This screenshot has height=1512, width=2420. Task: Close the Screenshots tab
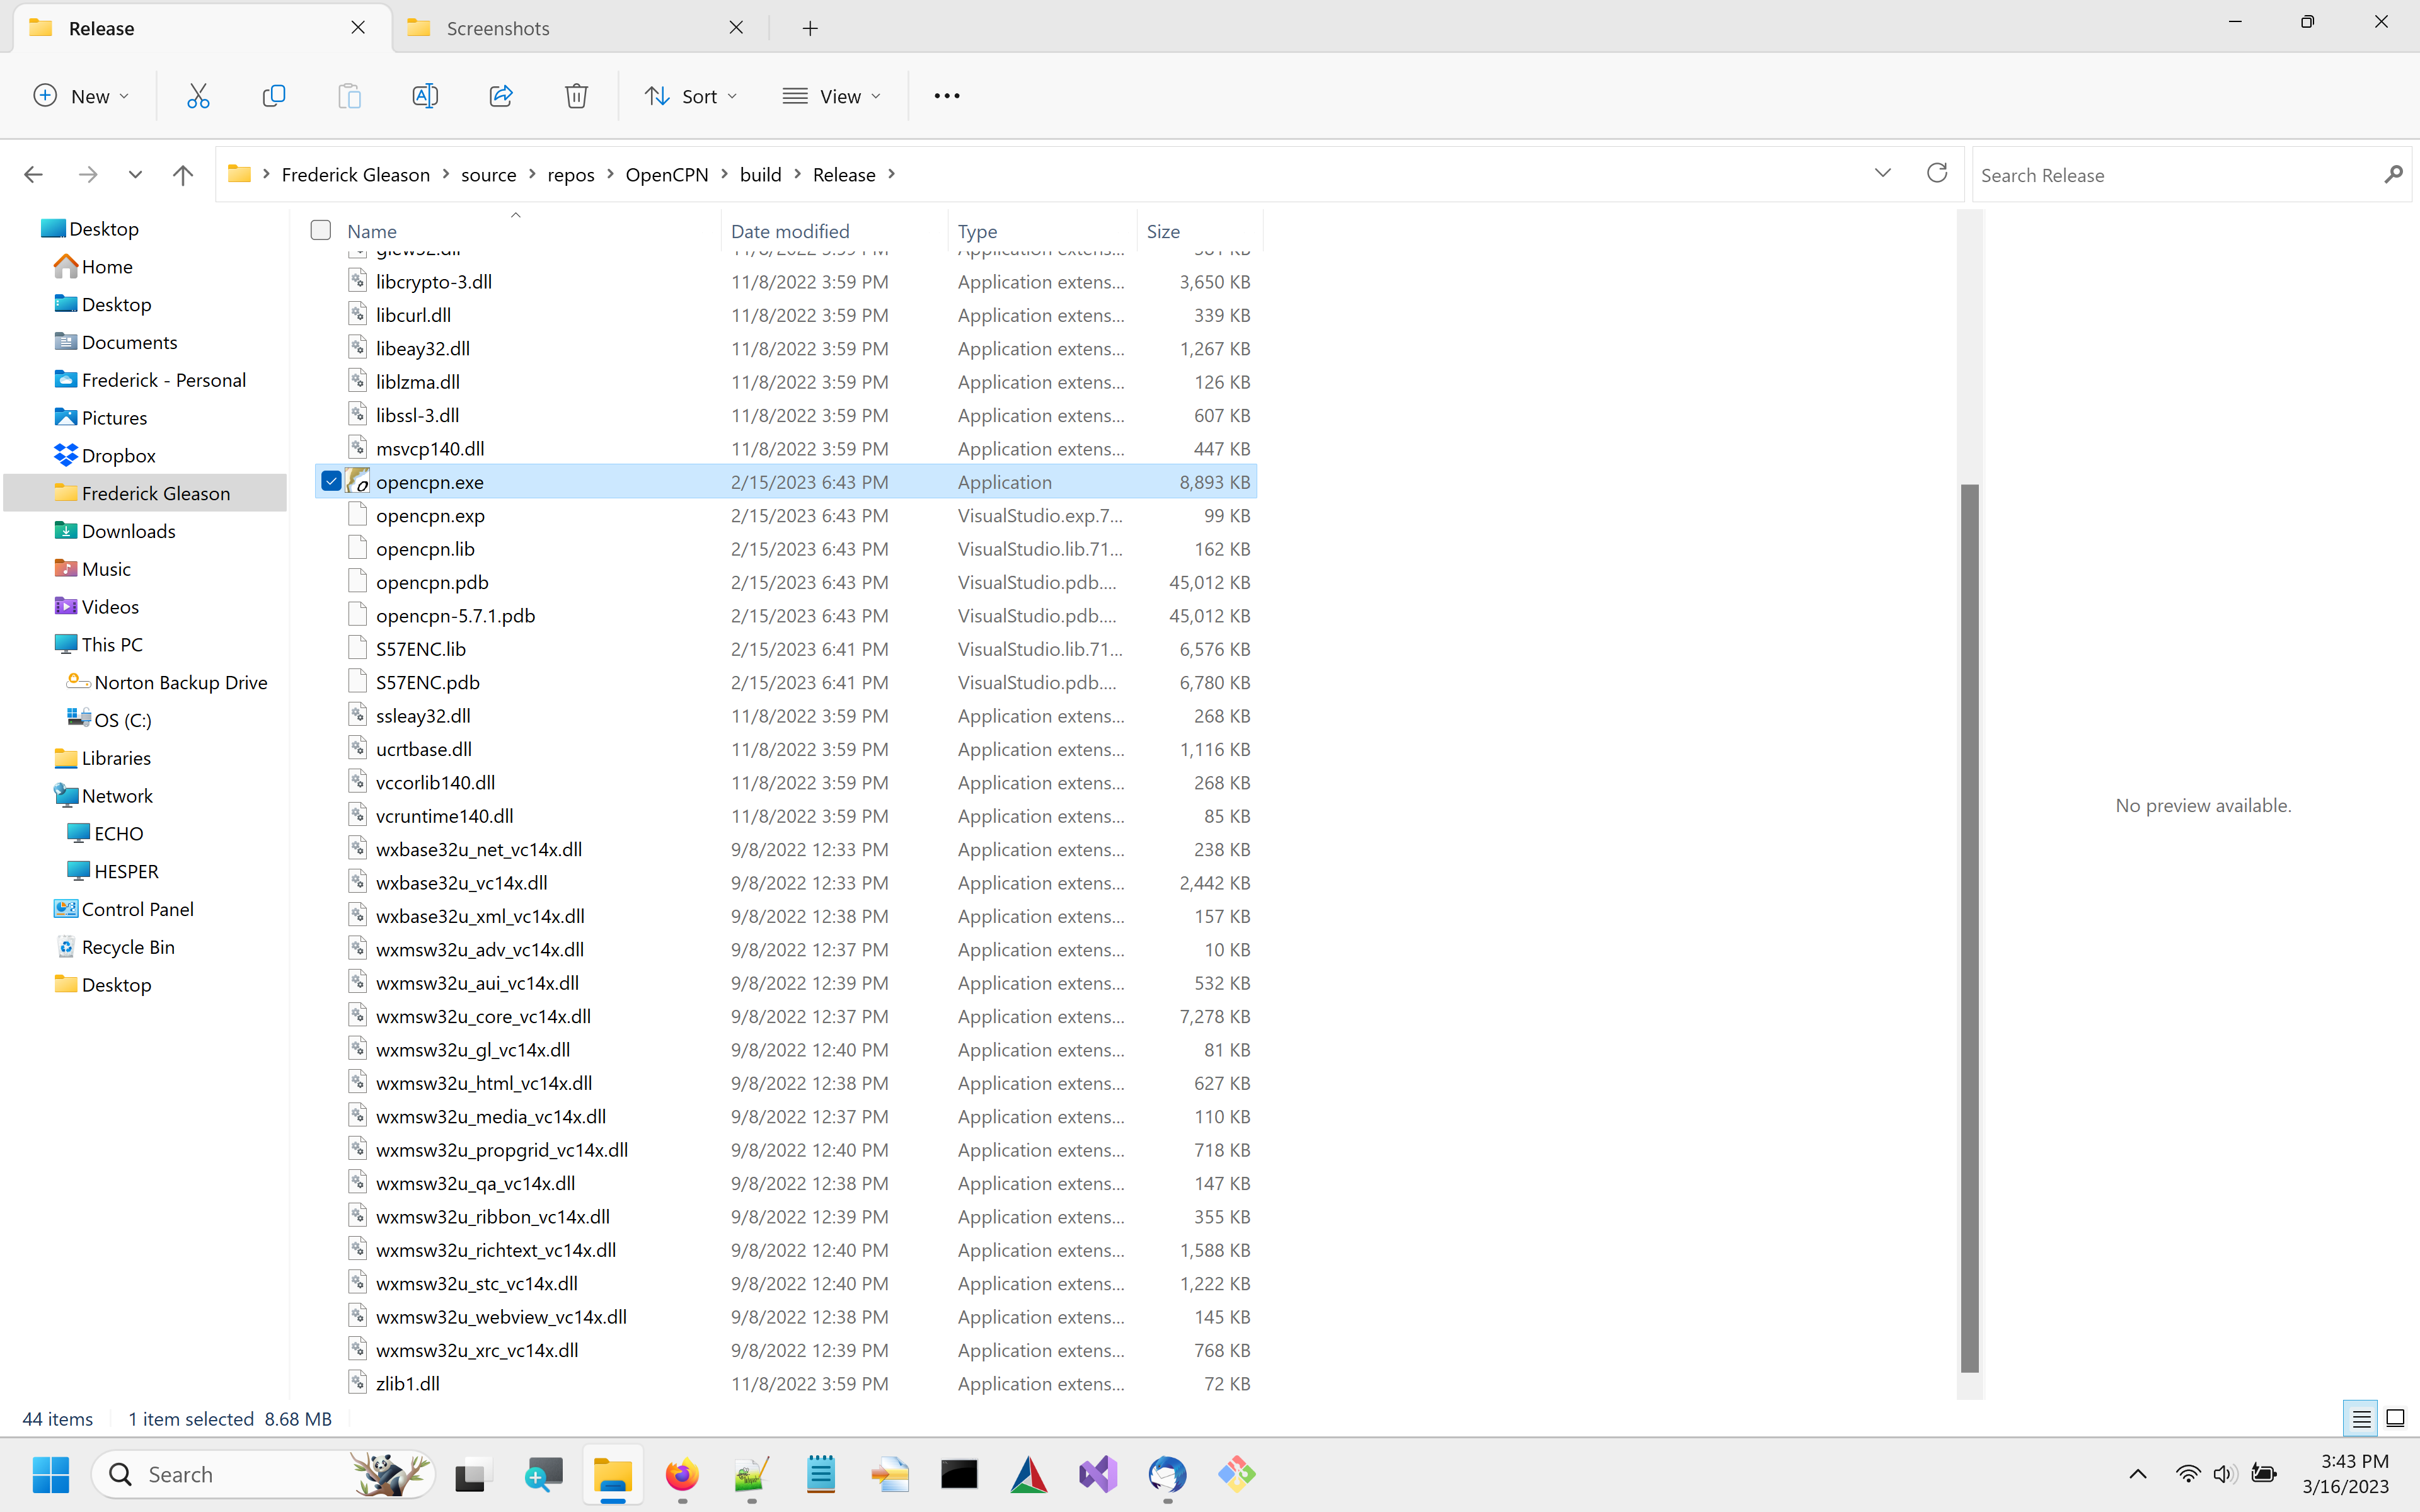tap(736, 27)
